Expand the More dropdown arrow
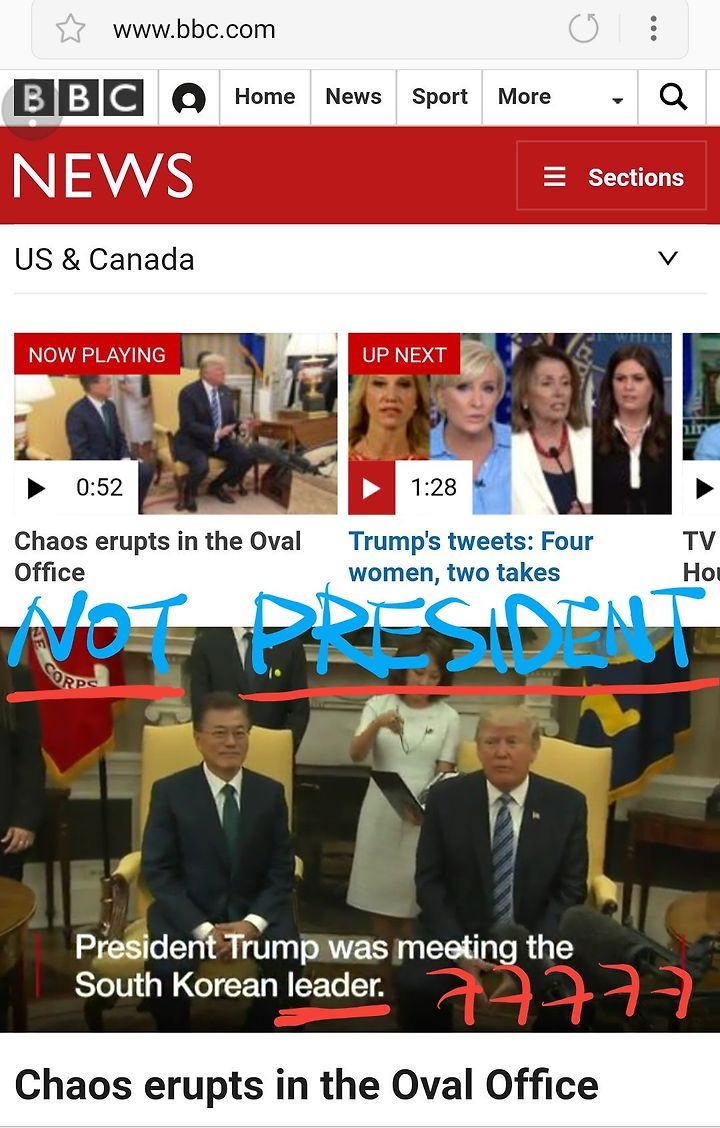This screenshot has width=720, height=1128. click(617, 100)
